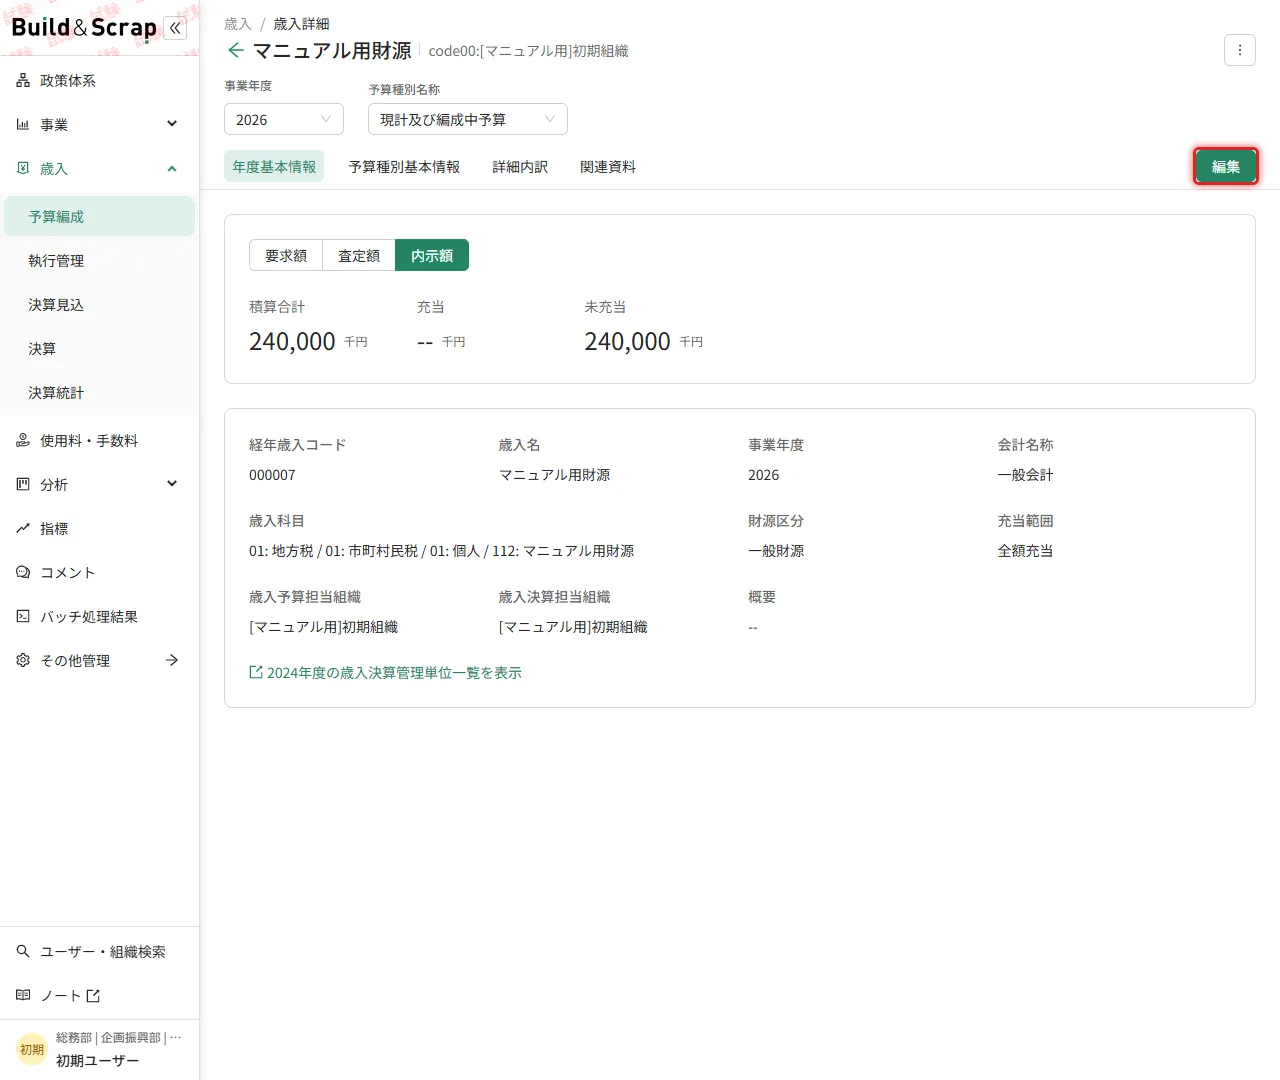The height and width of the screenshot is (1080, 1280).
Task: Click the バッチ処理結果 terminal icon
Action: 23,617
